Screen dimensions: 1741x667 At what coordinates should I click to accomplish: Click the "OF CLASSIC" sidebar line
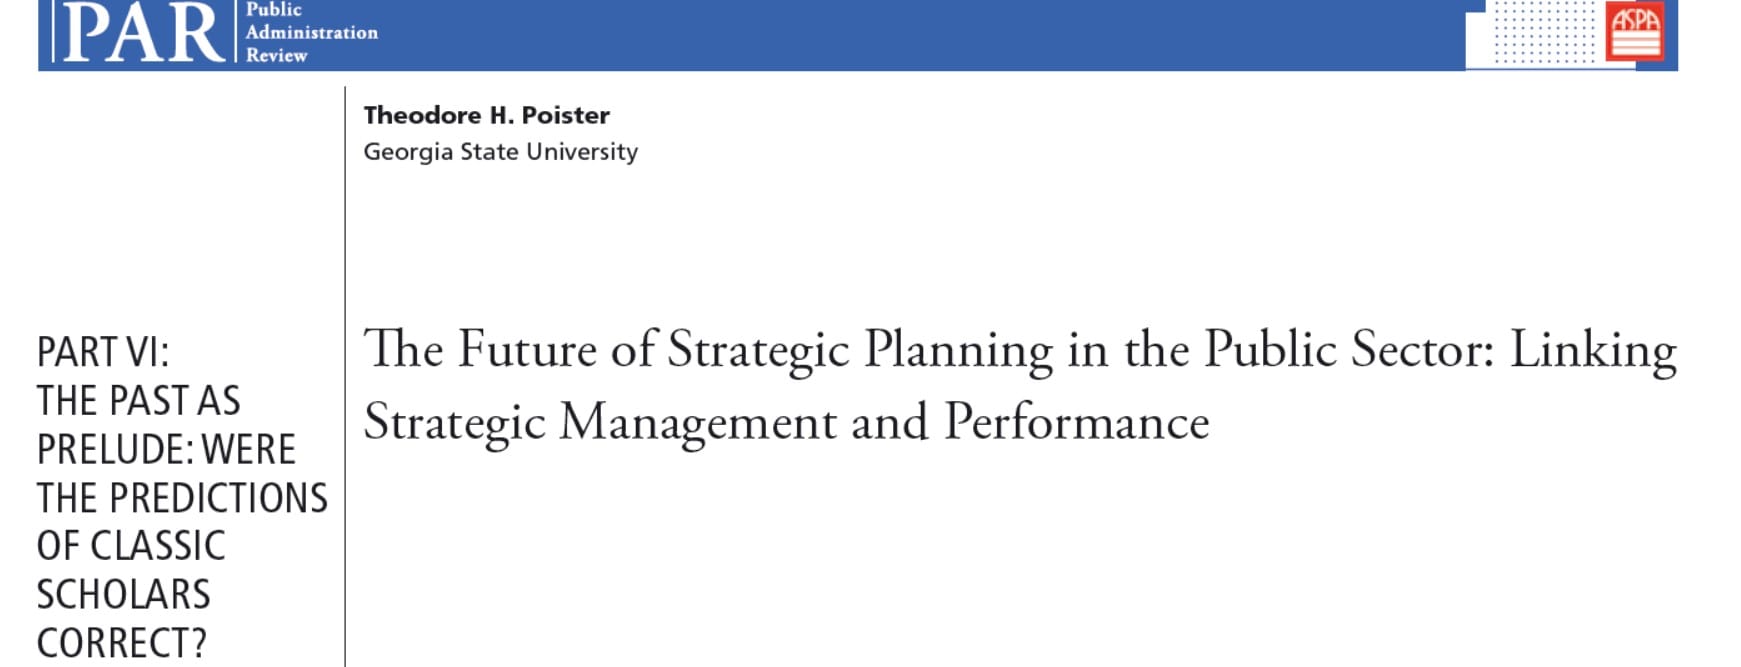pyautogui.click(x=131, y=546)
